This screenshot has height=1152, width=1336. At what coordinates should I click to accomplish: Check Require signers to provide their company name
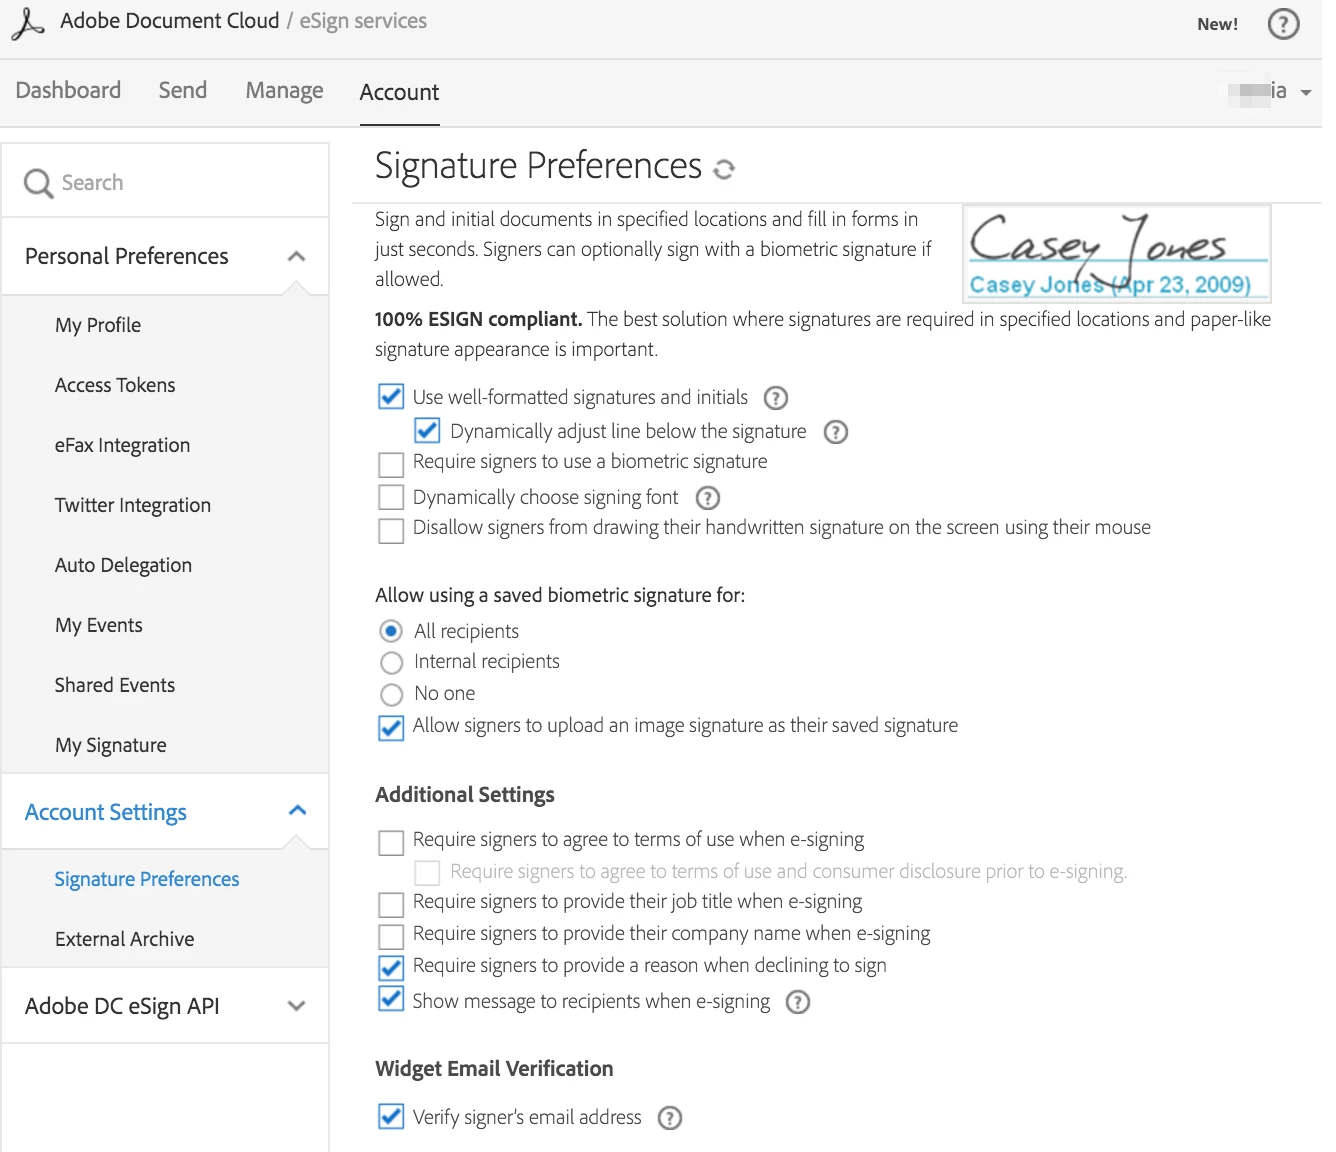[391, 936]
